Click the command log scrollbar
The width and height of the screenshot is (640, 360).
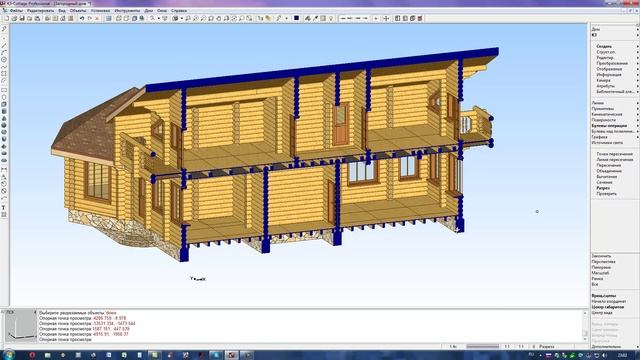click(585, 325)
